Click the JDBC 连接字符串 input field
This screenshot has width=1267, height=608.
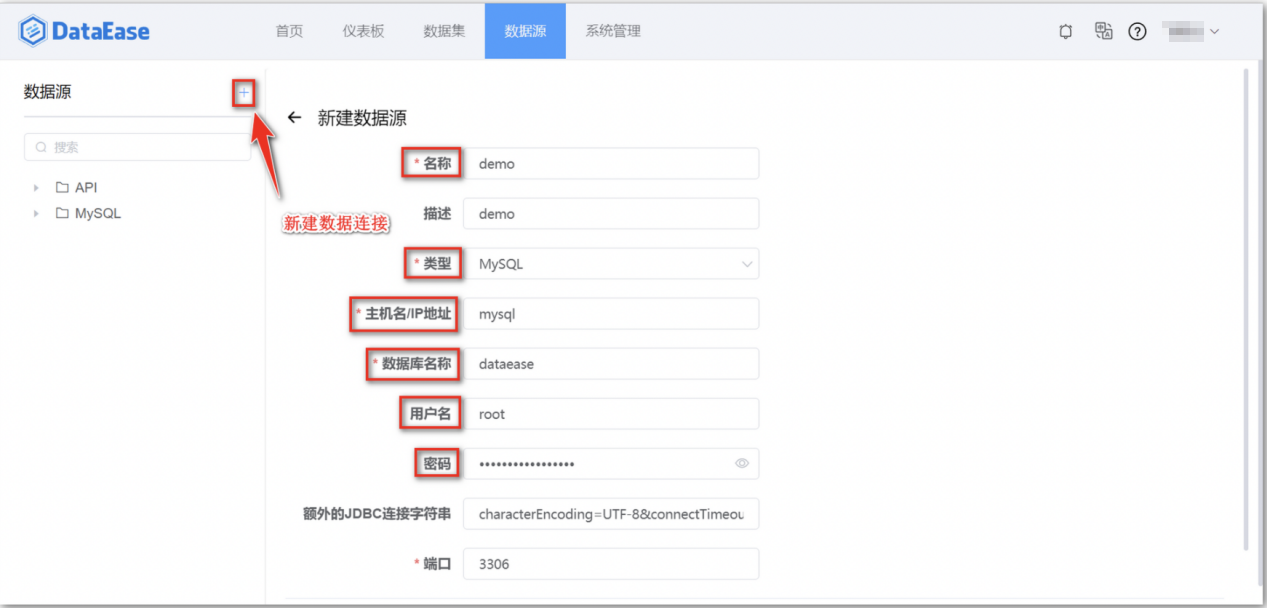click(611, 513)
